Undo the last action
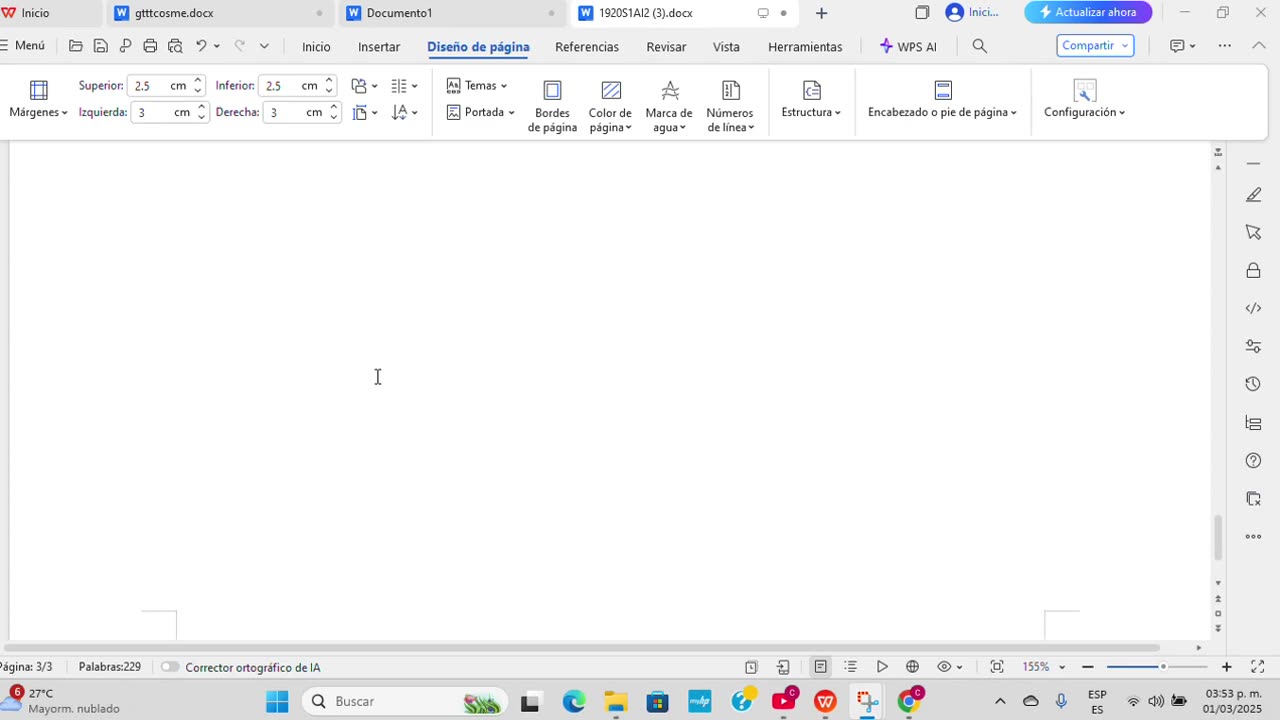 coord(201,46)
